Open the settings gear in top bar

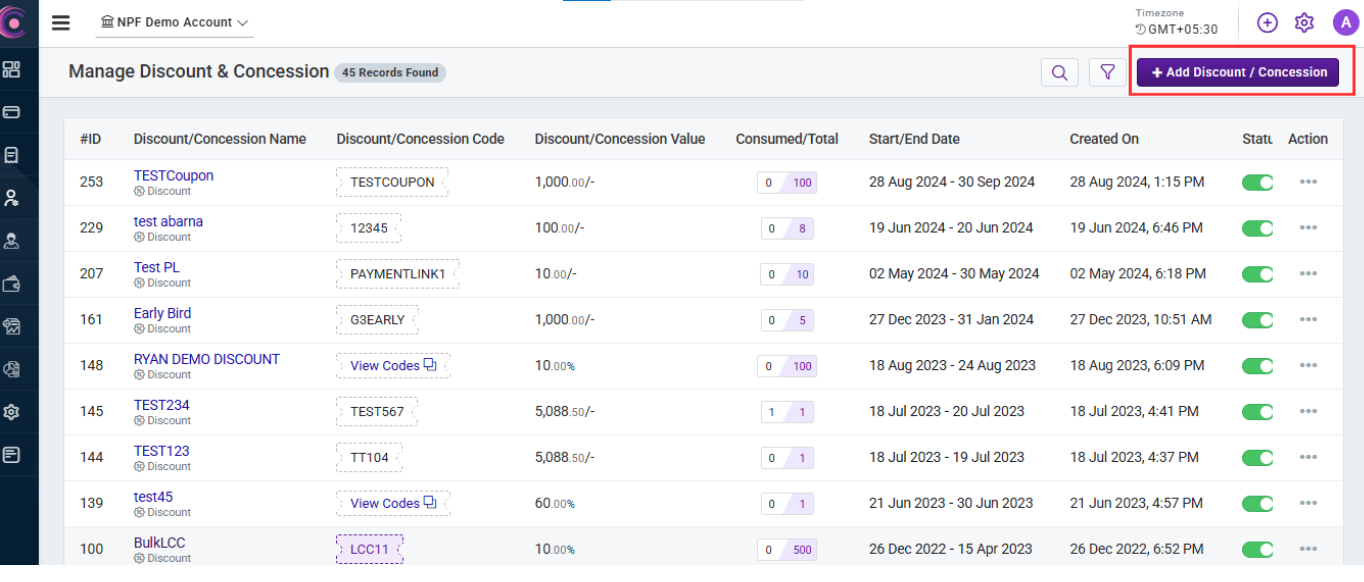(1304, 22)
